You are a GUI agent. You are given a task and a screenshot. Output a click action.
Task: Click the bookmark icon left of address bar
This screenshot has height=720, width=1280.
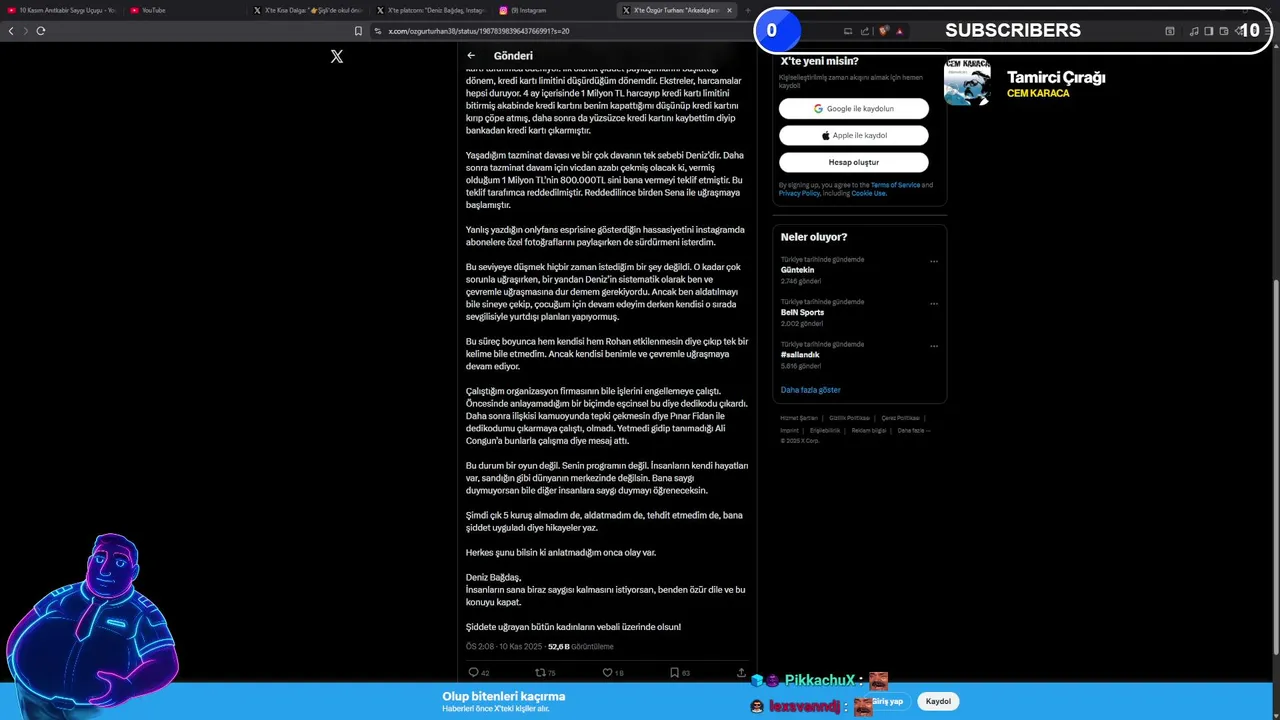(x=359, y=31)
